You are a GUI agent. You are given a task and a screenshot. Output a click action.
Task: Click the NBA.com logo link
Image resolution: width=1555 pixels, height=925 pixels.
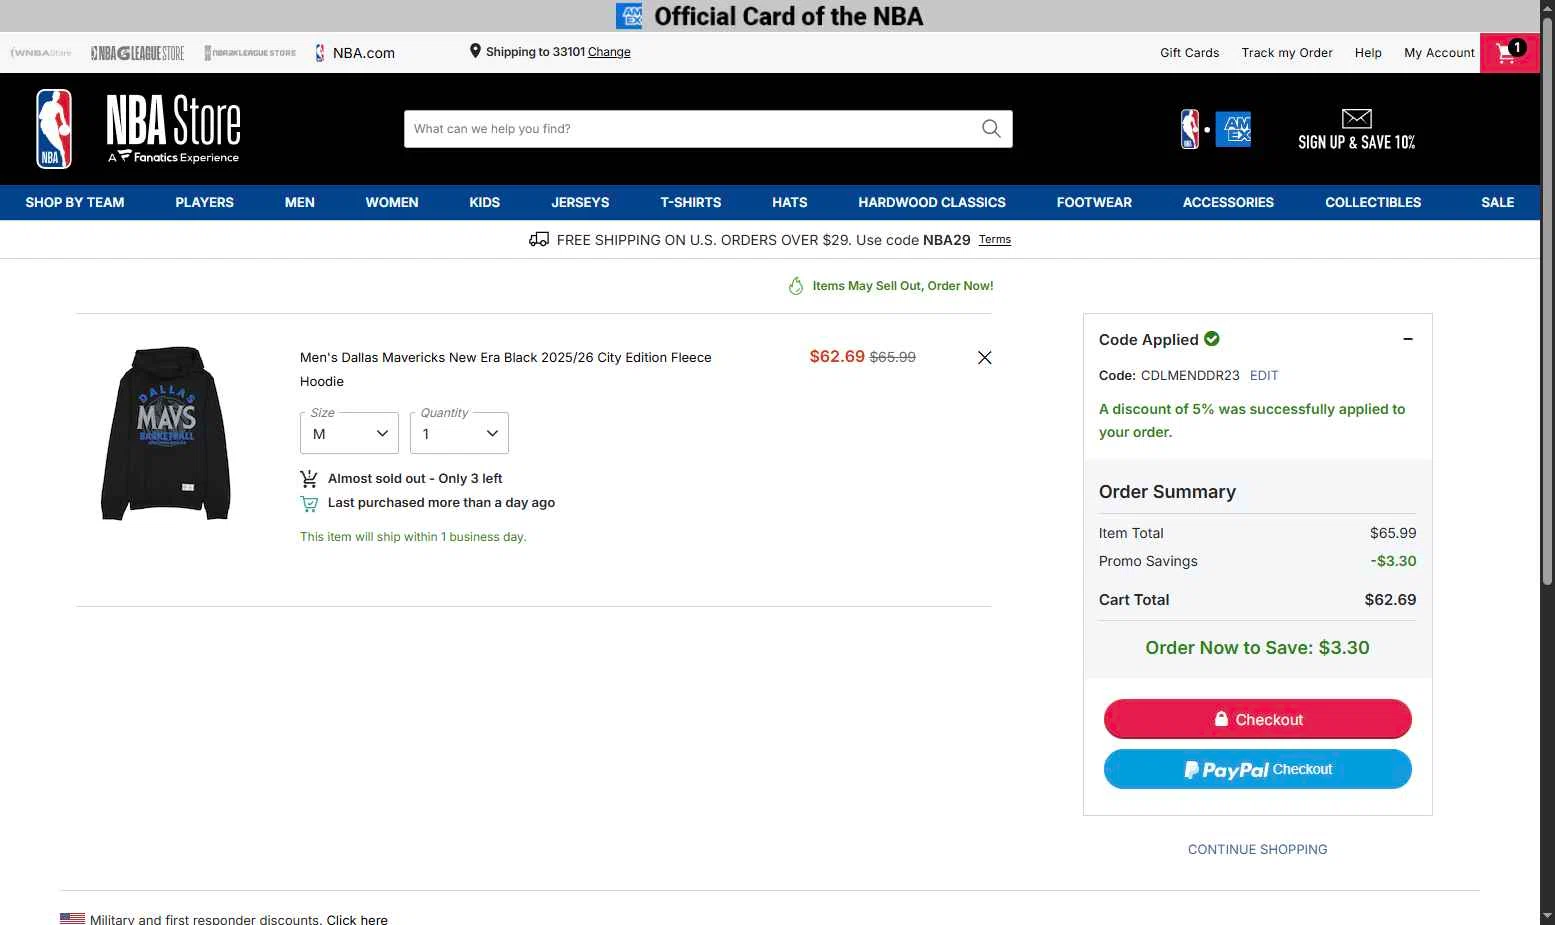(355, 53)
